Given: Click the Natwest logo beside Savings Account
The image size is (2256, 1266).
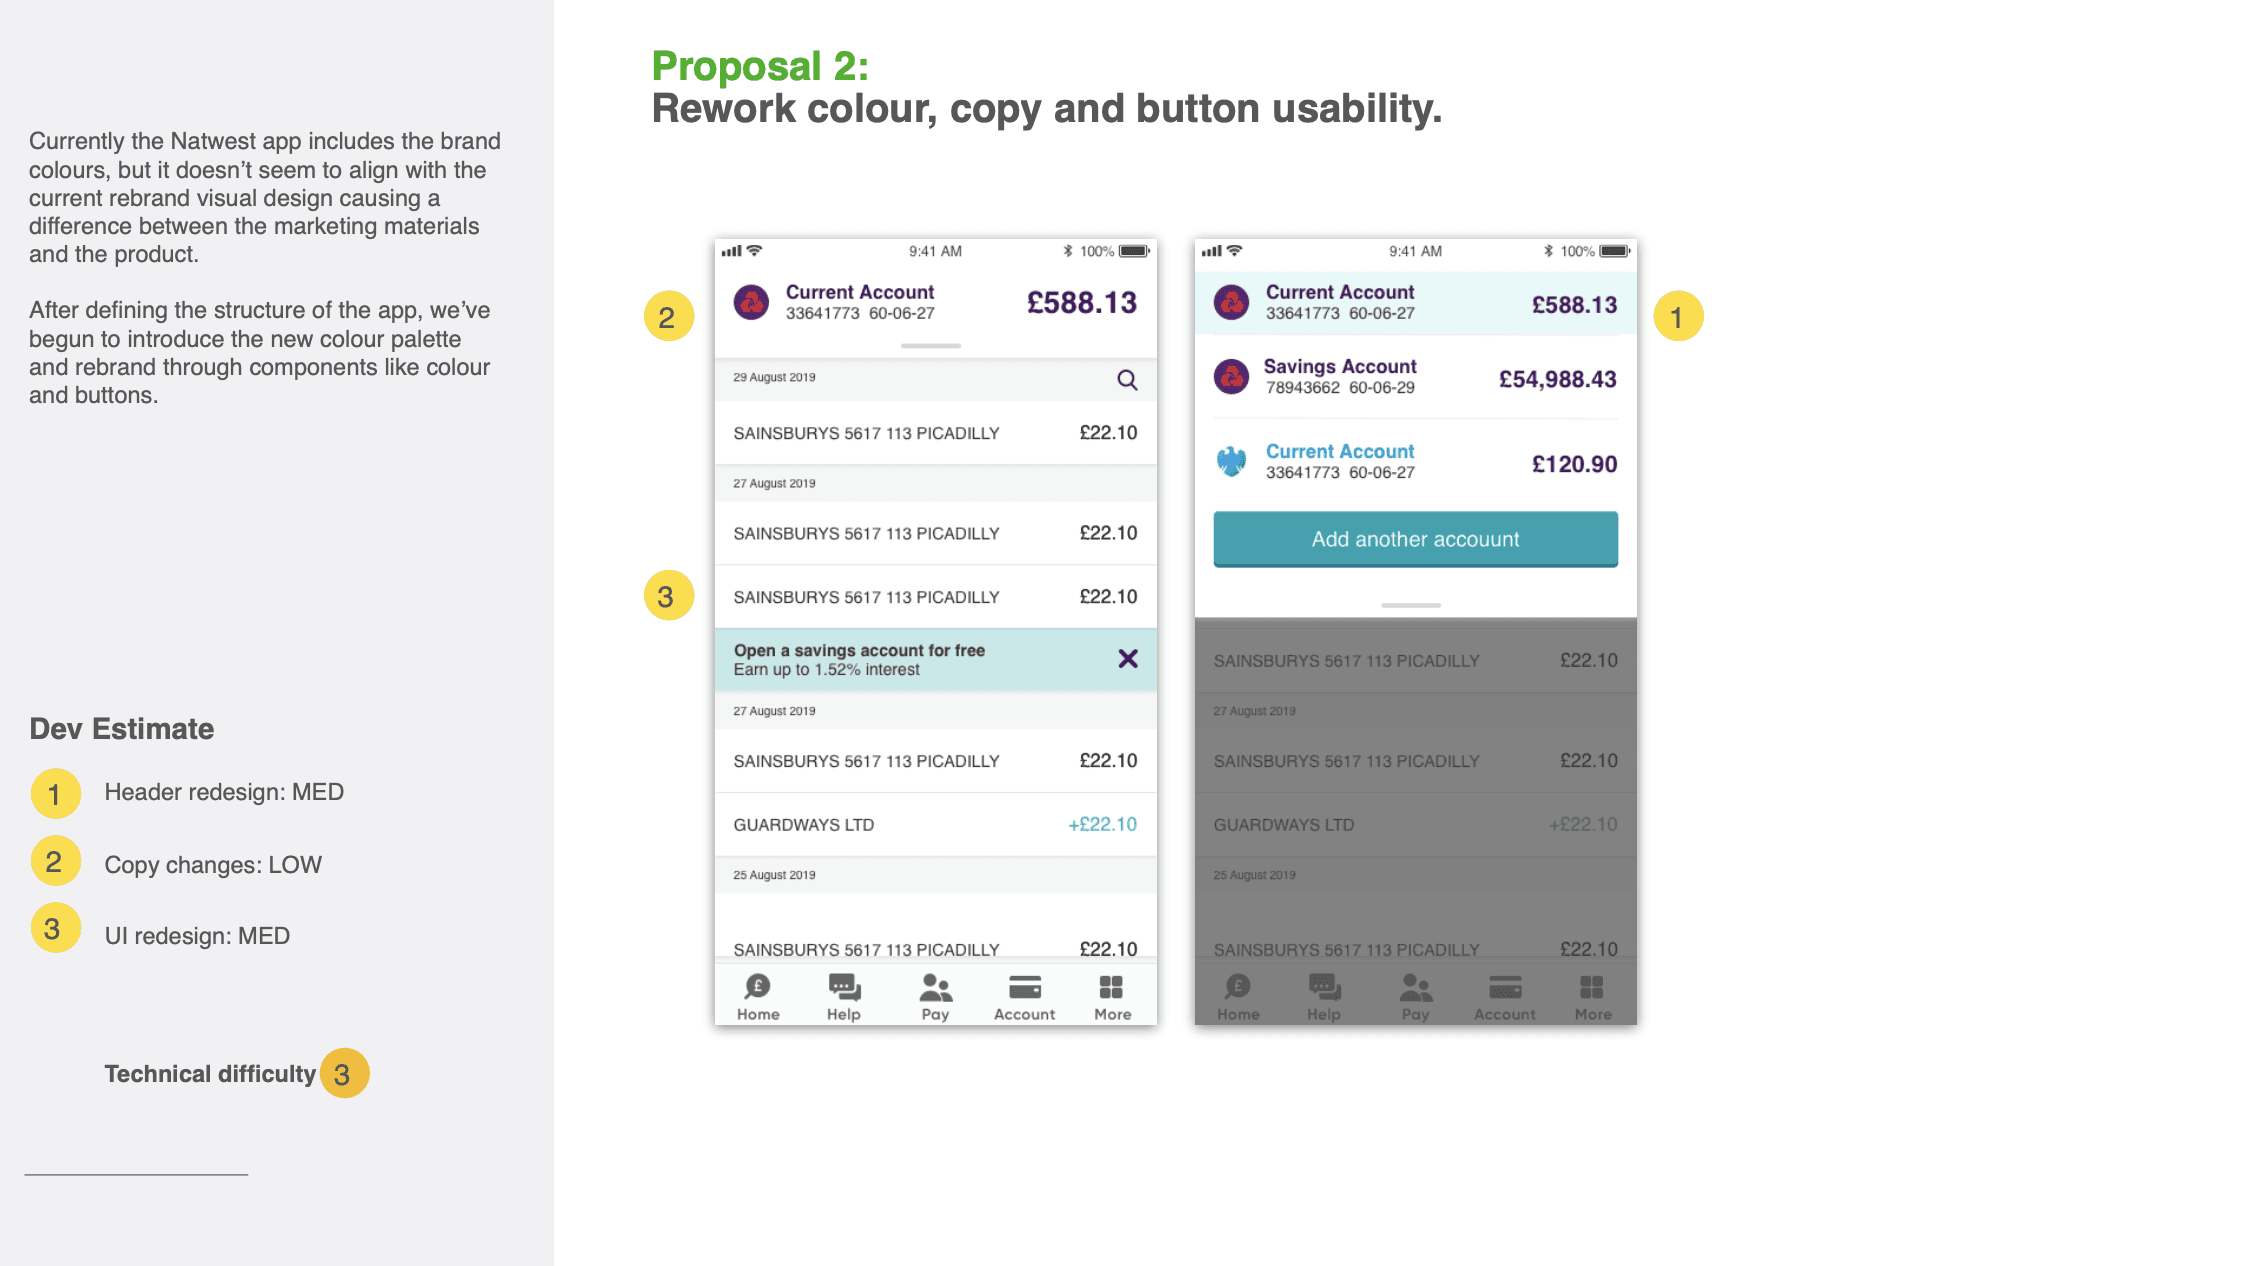Looking at the screenshot, I should (x=1231, y=377).
